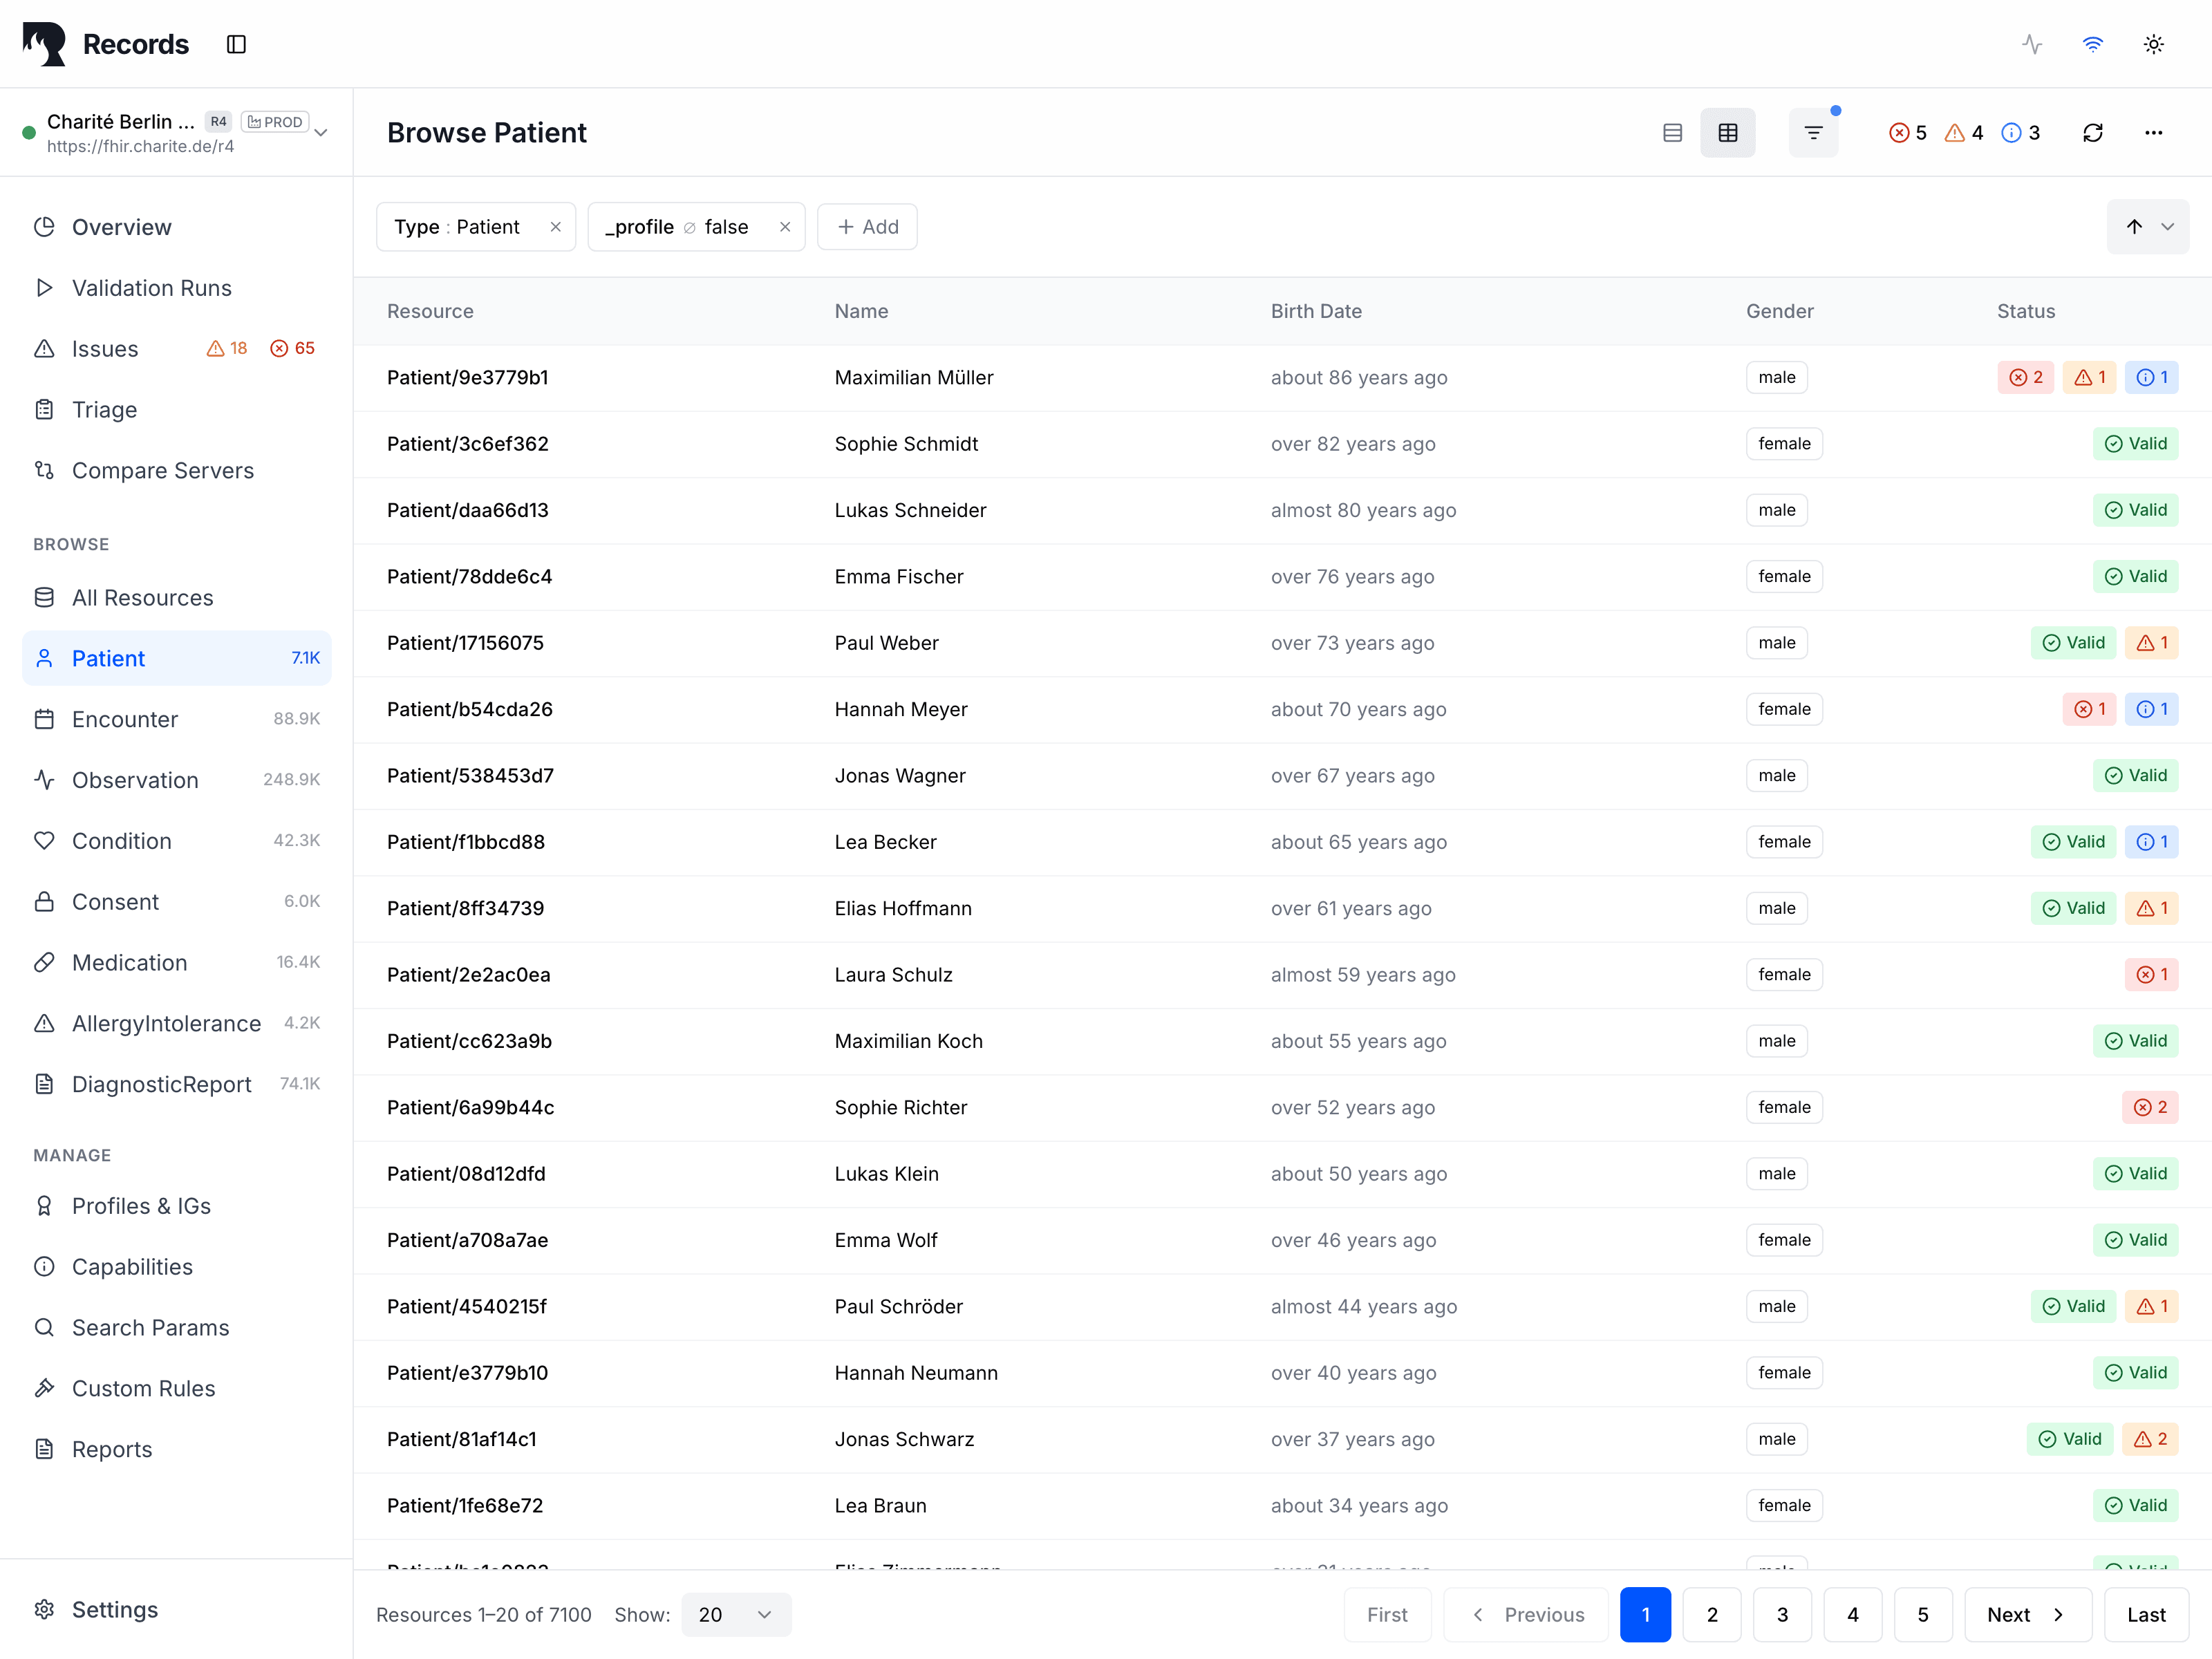Click the wifi connection status icon
The image size is (2212, 1659).
(x=2092, y=44)
